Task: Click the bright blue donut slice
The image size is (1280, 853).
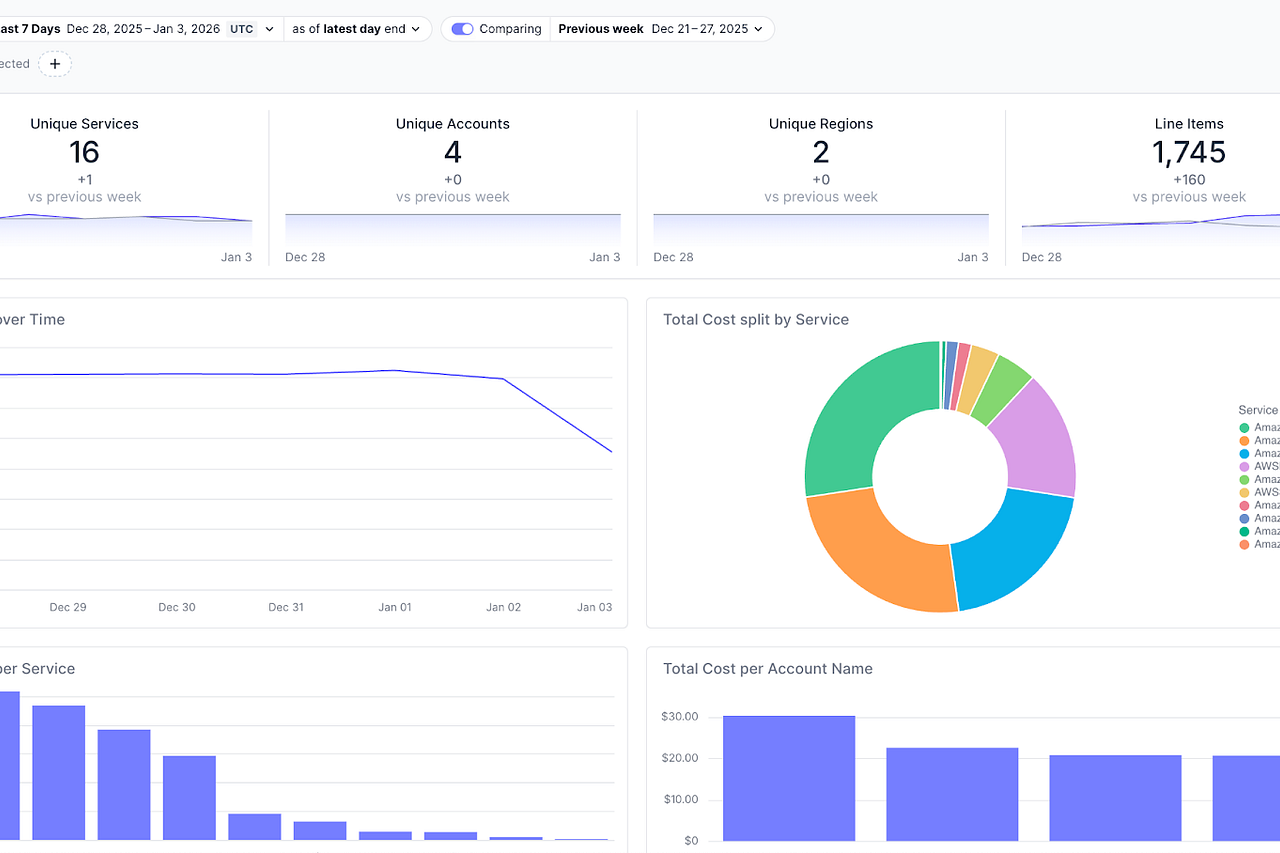Action: [x=1015, y=545]
